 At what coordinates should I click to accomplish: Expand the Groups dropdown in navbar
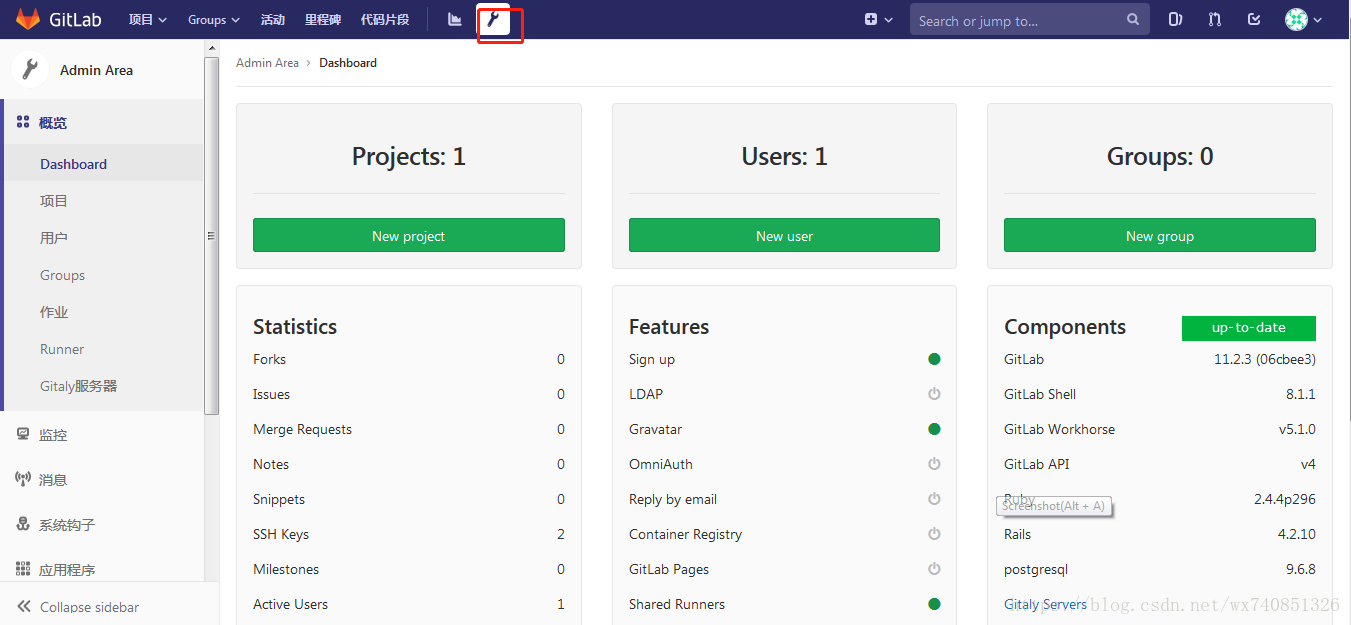214,19
